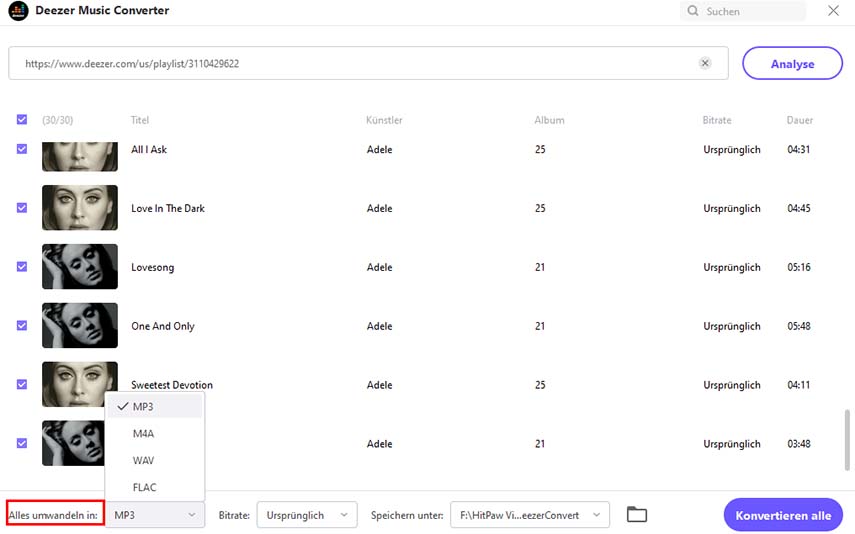Click the Titel column header

pos(140,120)
